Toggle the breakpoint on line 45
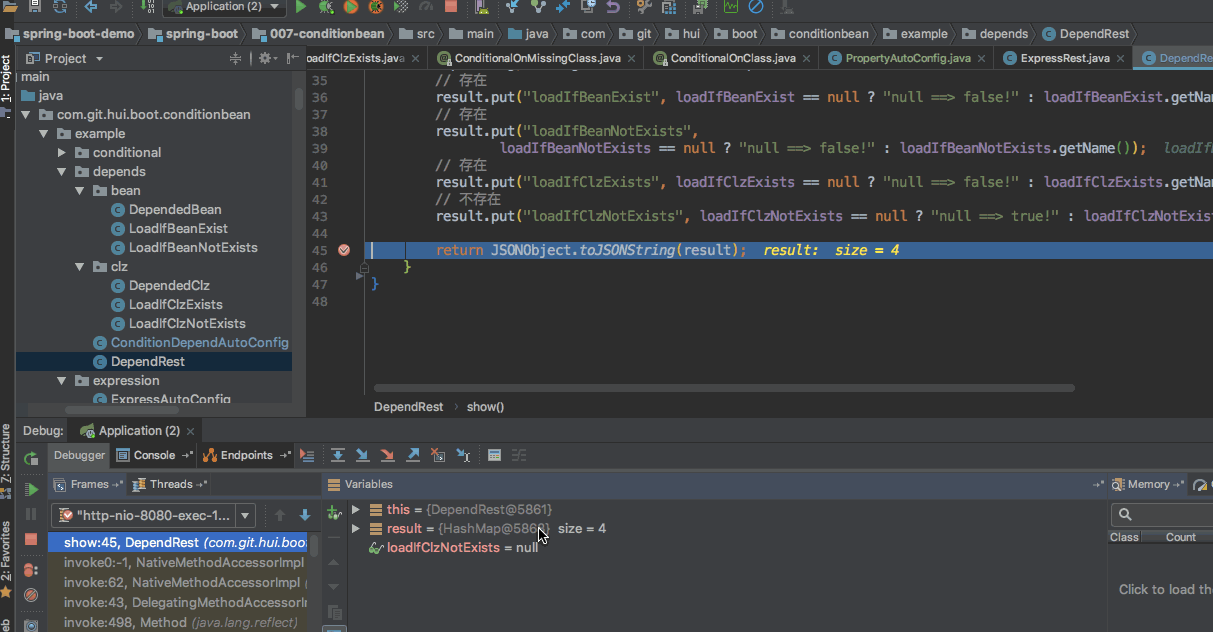Image resolution: width=1213 pixels, height=632 pixels. tap(343, 250)
